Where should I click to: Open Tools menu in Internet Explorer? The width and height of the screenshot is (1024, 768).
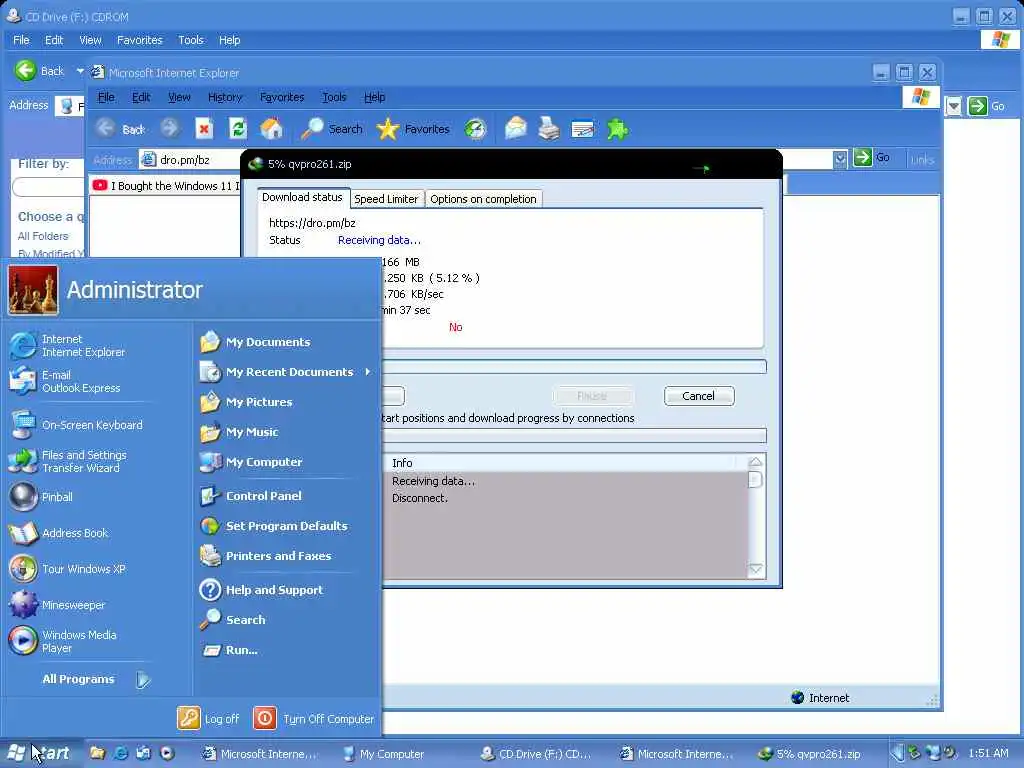(x=334, y=97)
